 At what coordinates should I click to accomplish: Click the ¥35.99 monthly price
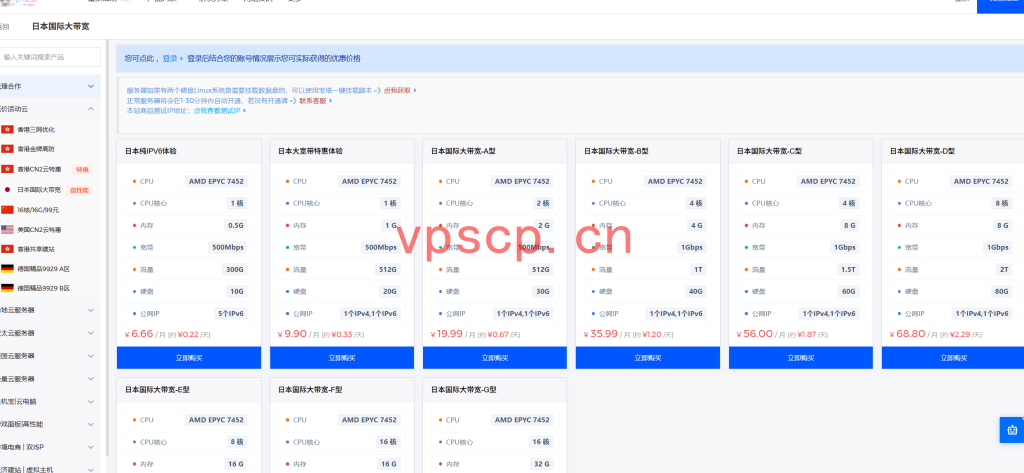pos(600,334)
